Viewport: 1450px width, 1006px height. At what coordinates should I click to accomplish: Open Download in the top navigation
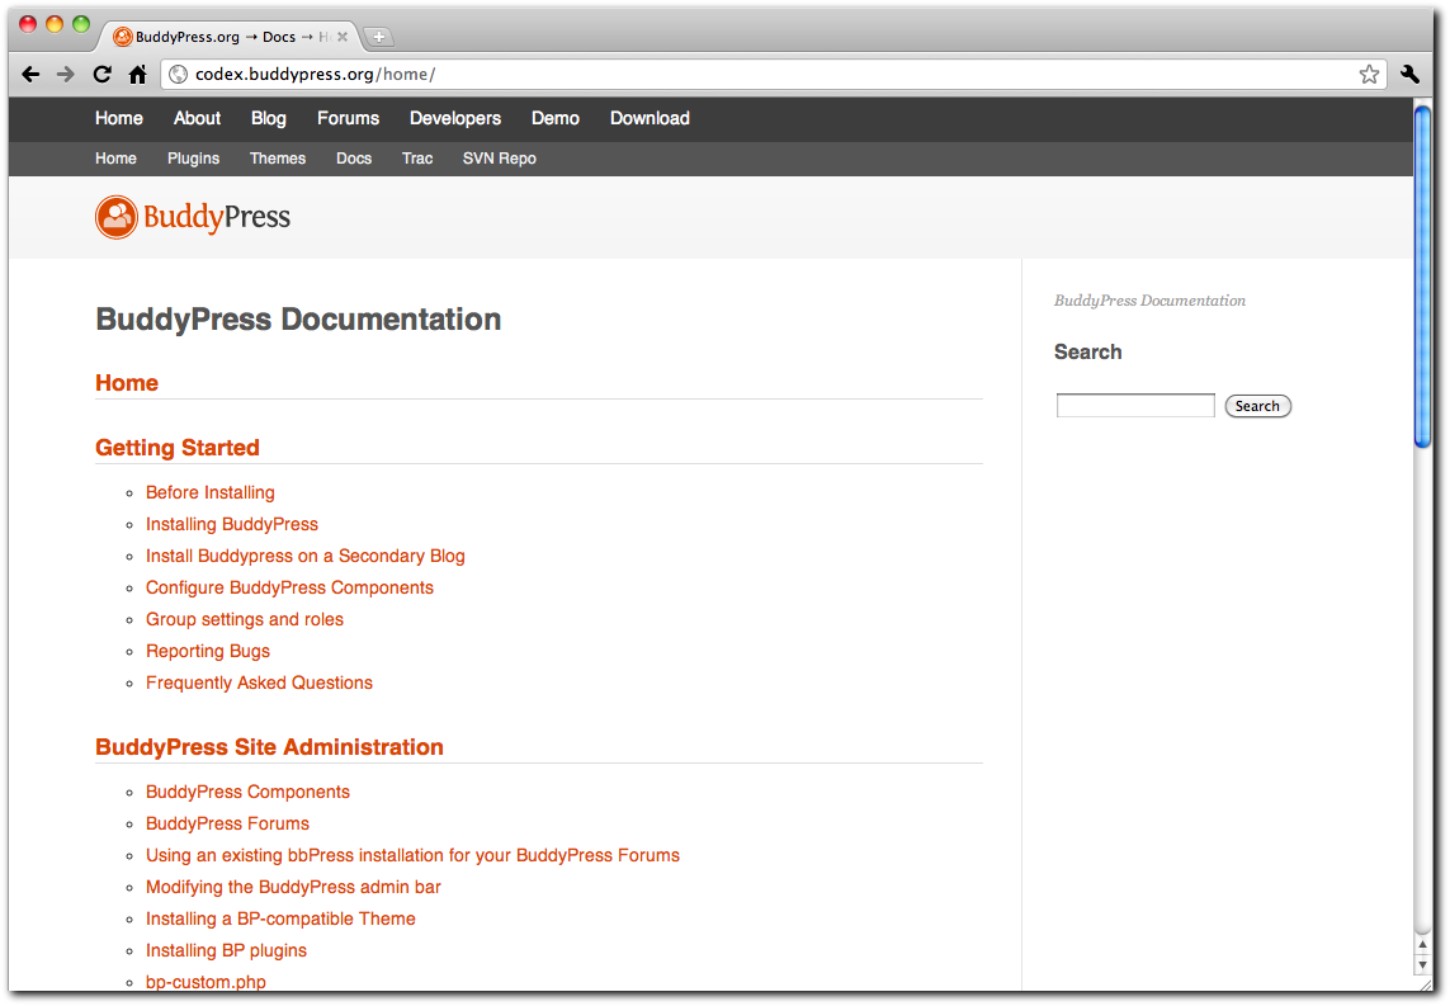pos(650,118)
